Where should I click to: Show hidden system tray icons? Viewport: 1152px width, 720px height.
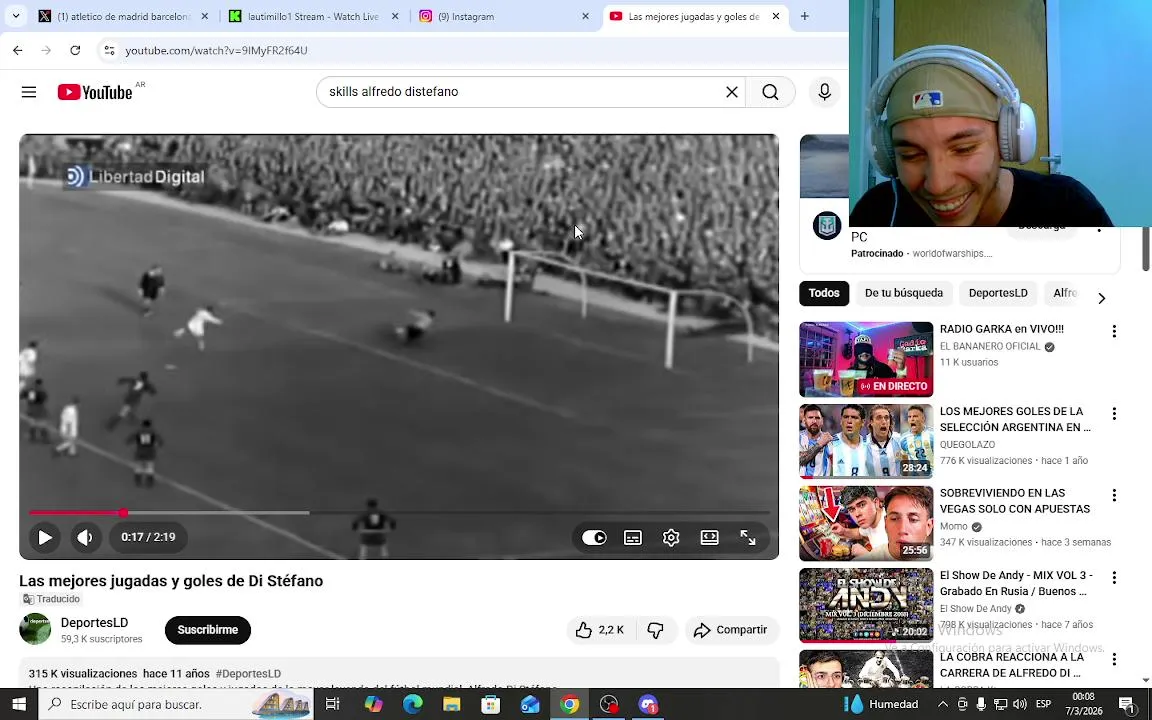943,704
